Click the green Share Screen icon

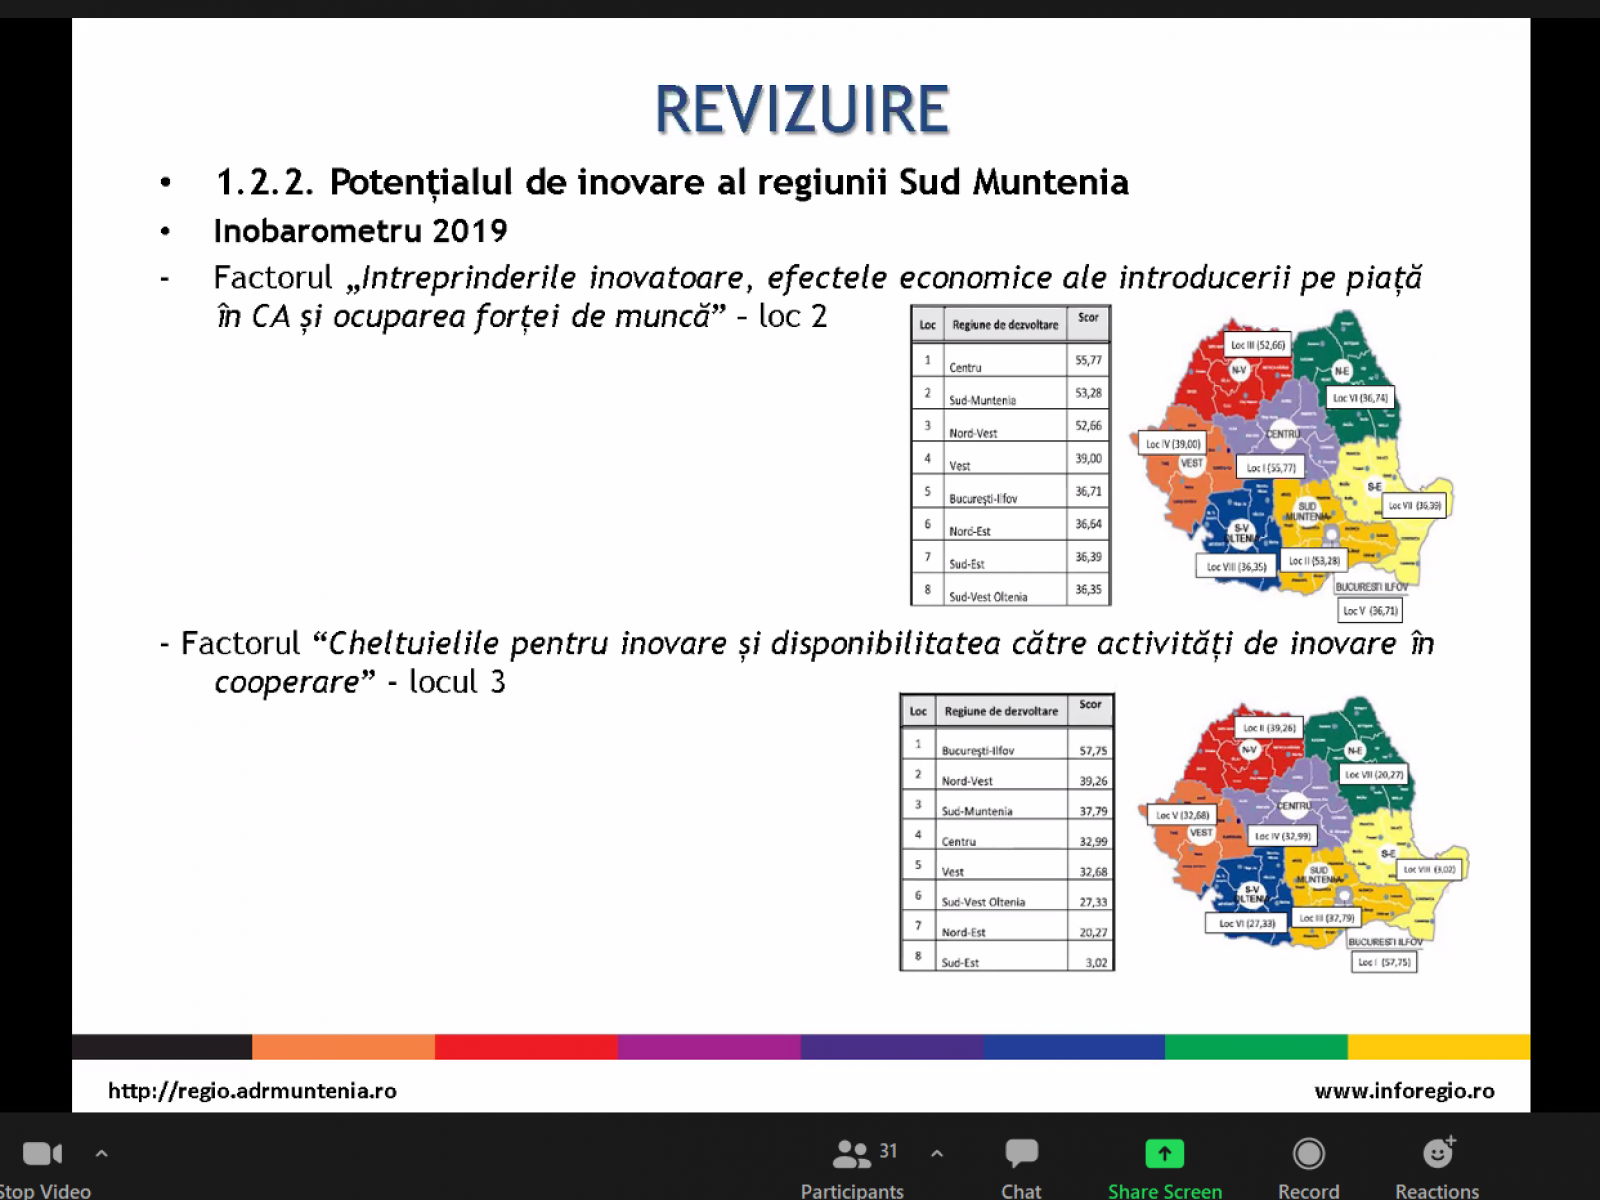(1164, 1153)
